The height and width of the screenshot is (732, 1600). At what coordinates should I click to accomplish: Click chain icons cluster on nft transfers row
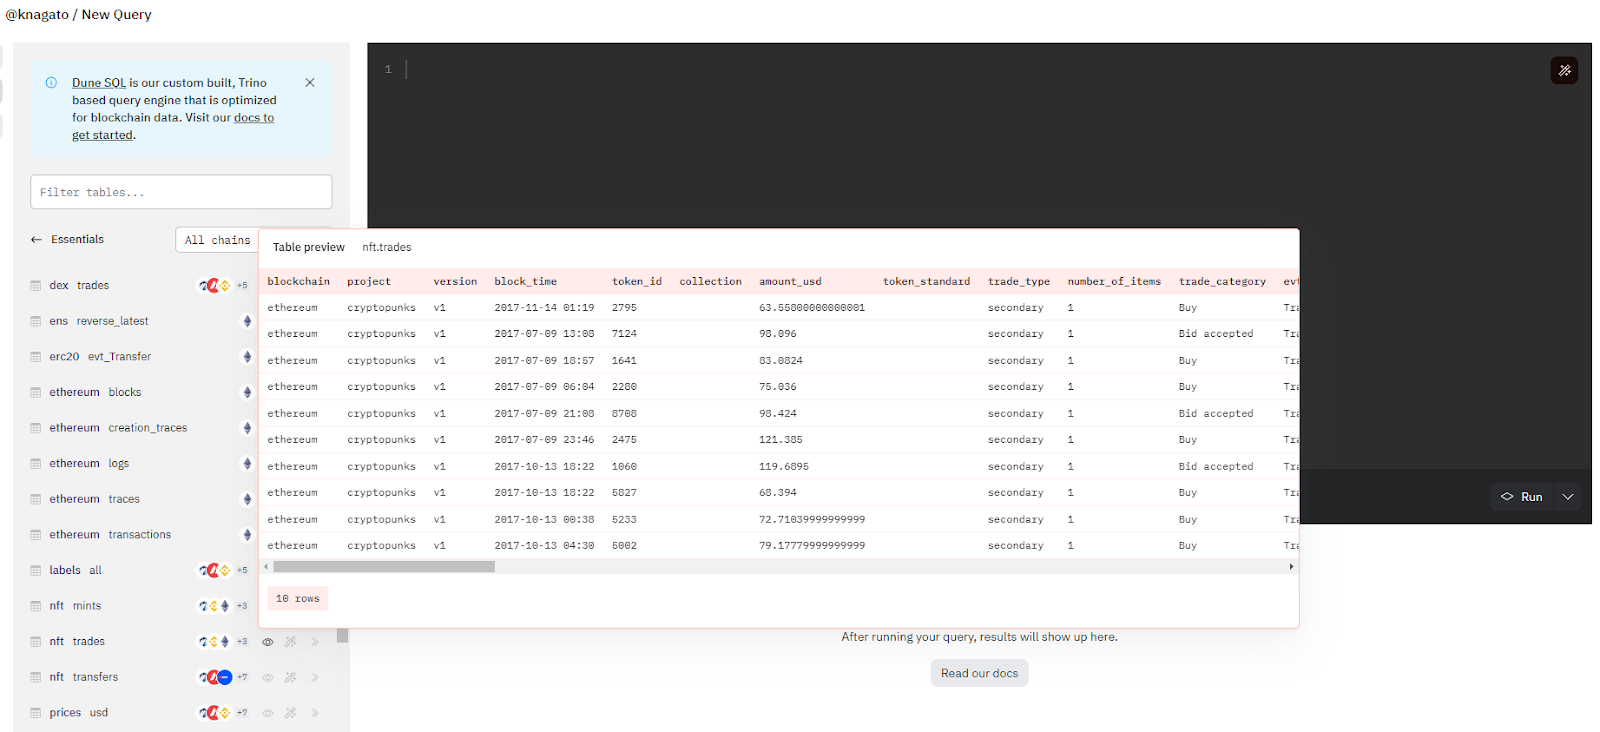click(223, 677)
